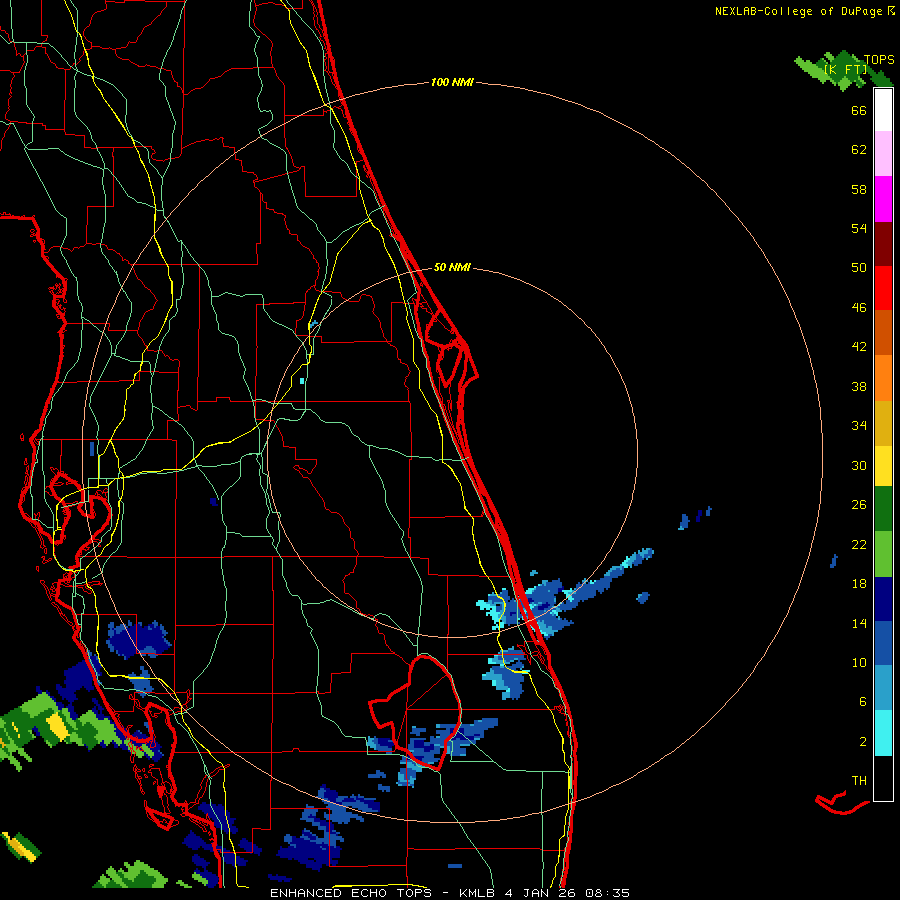Click the NEXLAB-College of DuPage credit text
Image resolution: width=900 pixels, height=900 pixels.
[x=804, y=11]
